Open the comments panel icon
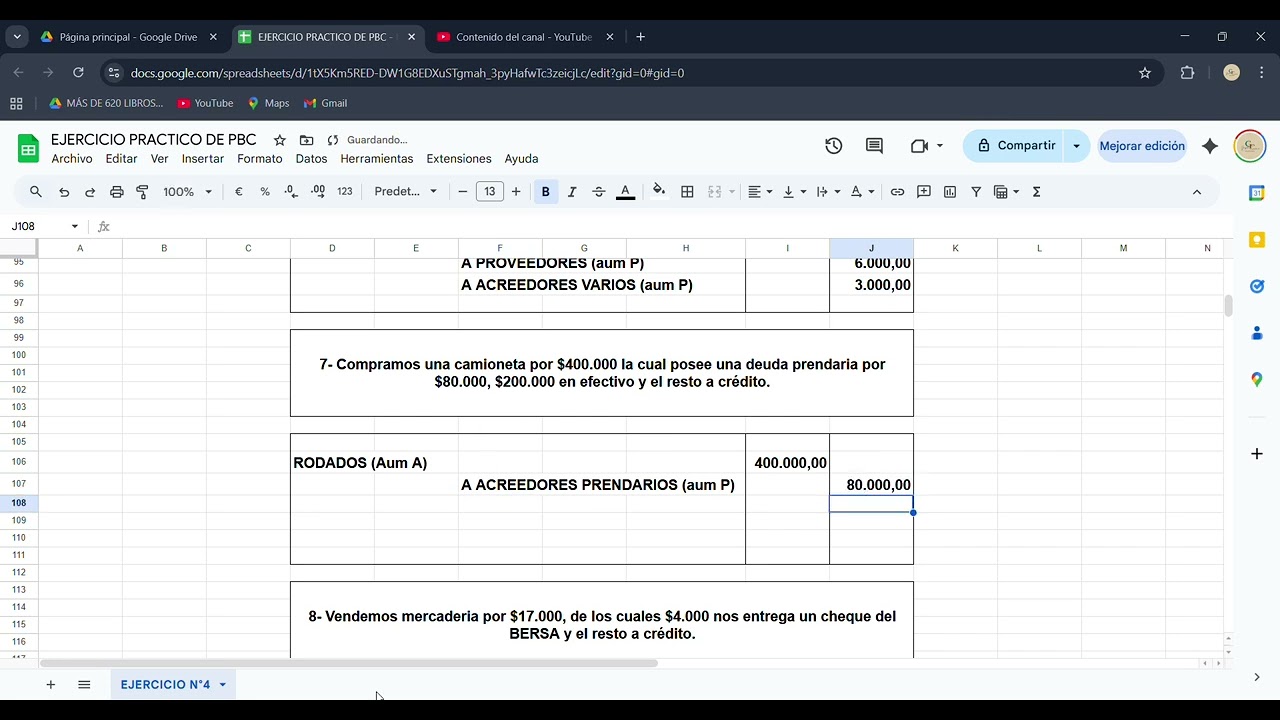Screen dimensions: 1280x720 [874, 146]
